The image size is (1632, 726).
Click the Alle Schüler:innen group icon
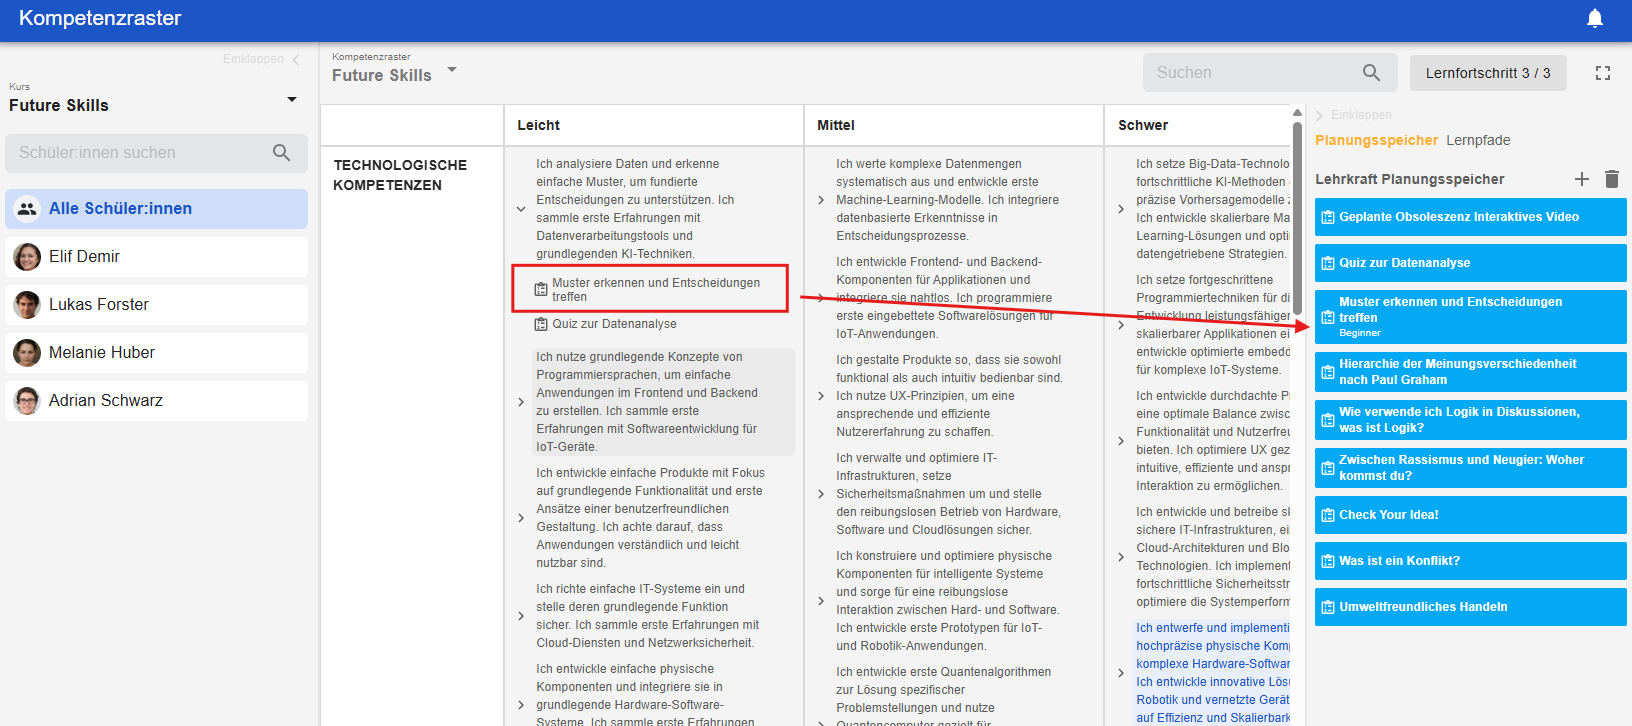click(27, 209)
